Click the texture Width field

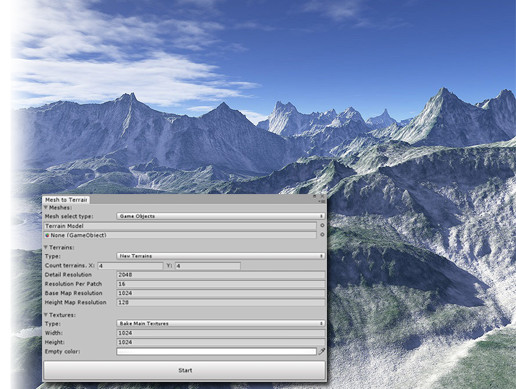[x=221, y=333]
